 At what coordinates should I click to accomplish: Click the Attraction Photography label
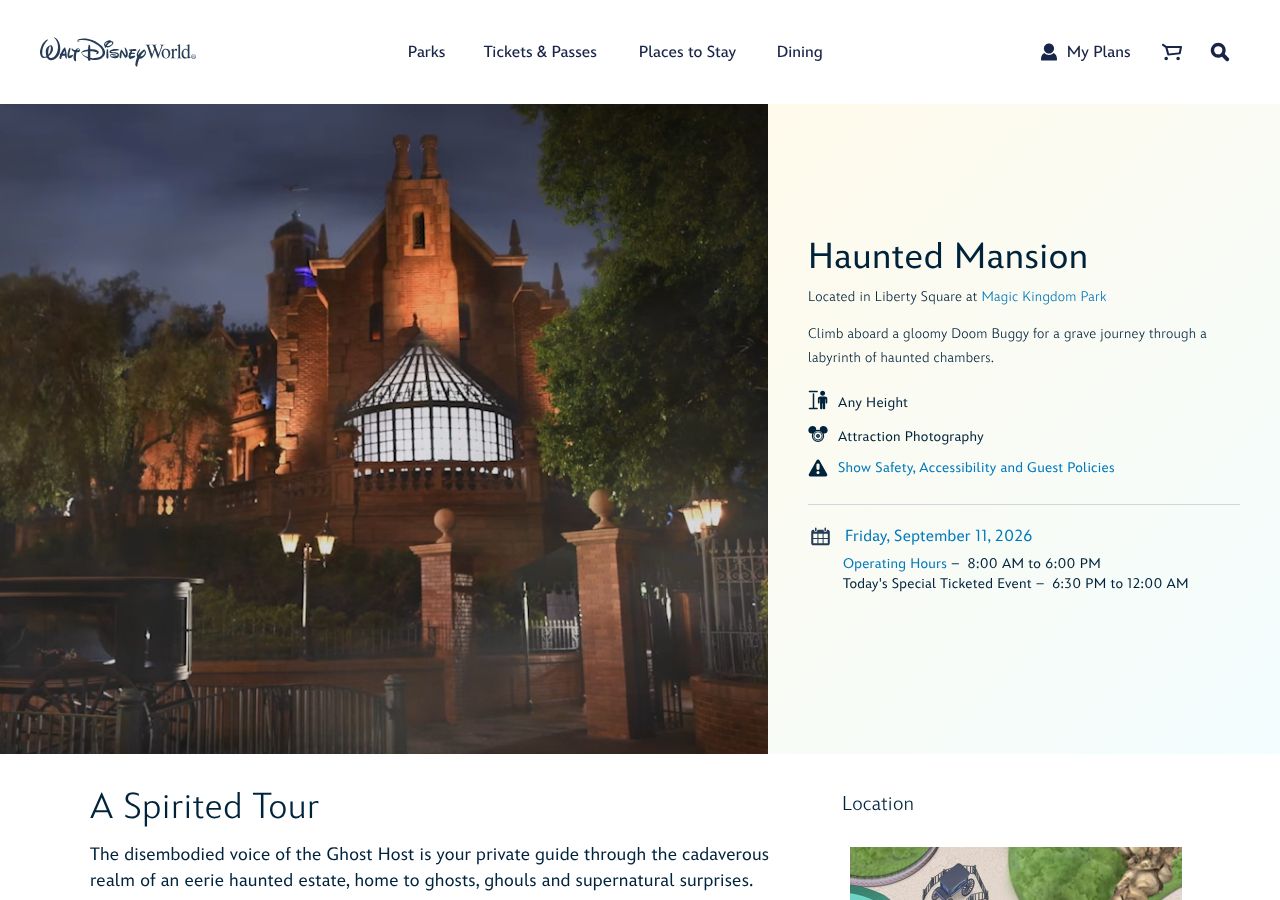pyautogui.click(x=911, y=437)
